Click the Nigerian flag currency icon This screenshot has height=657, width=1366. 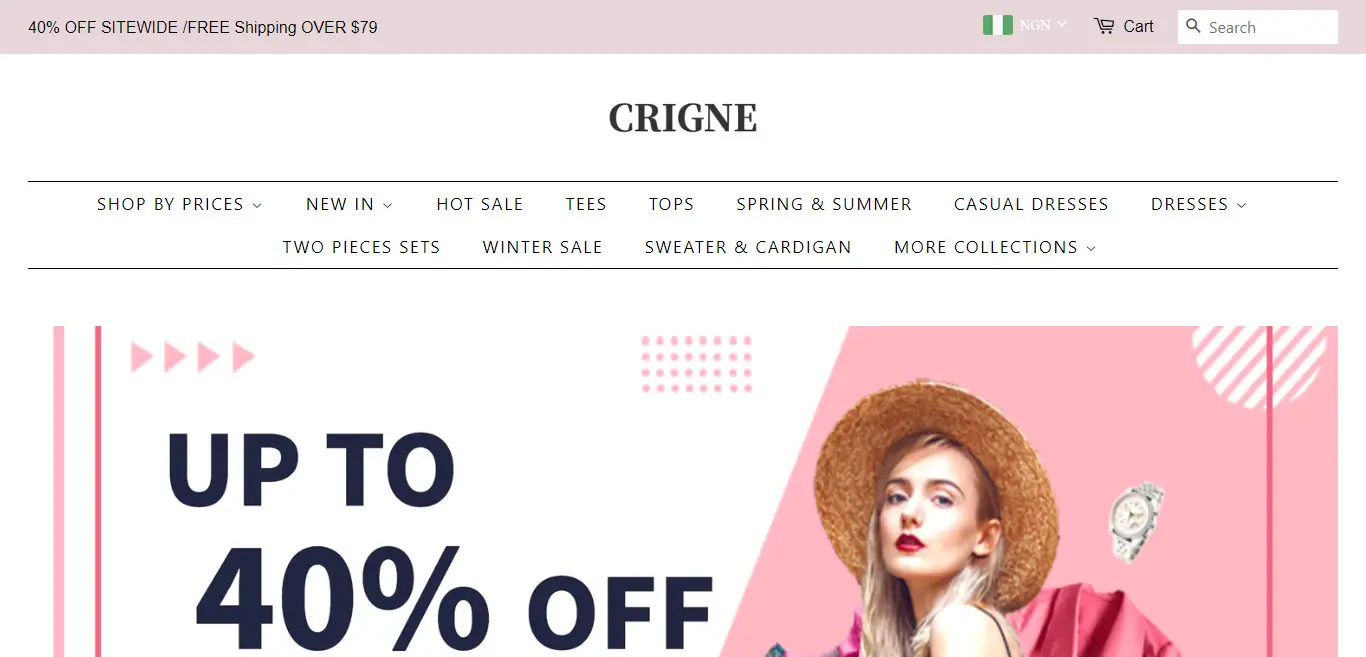click(x=998, y=25)
